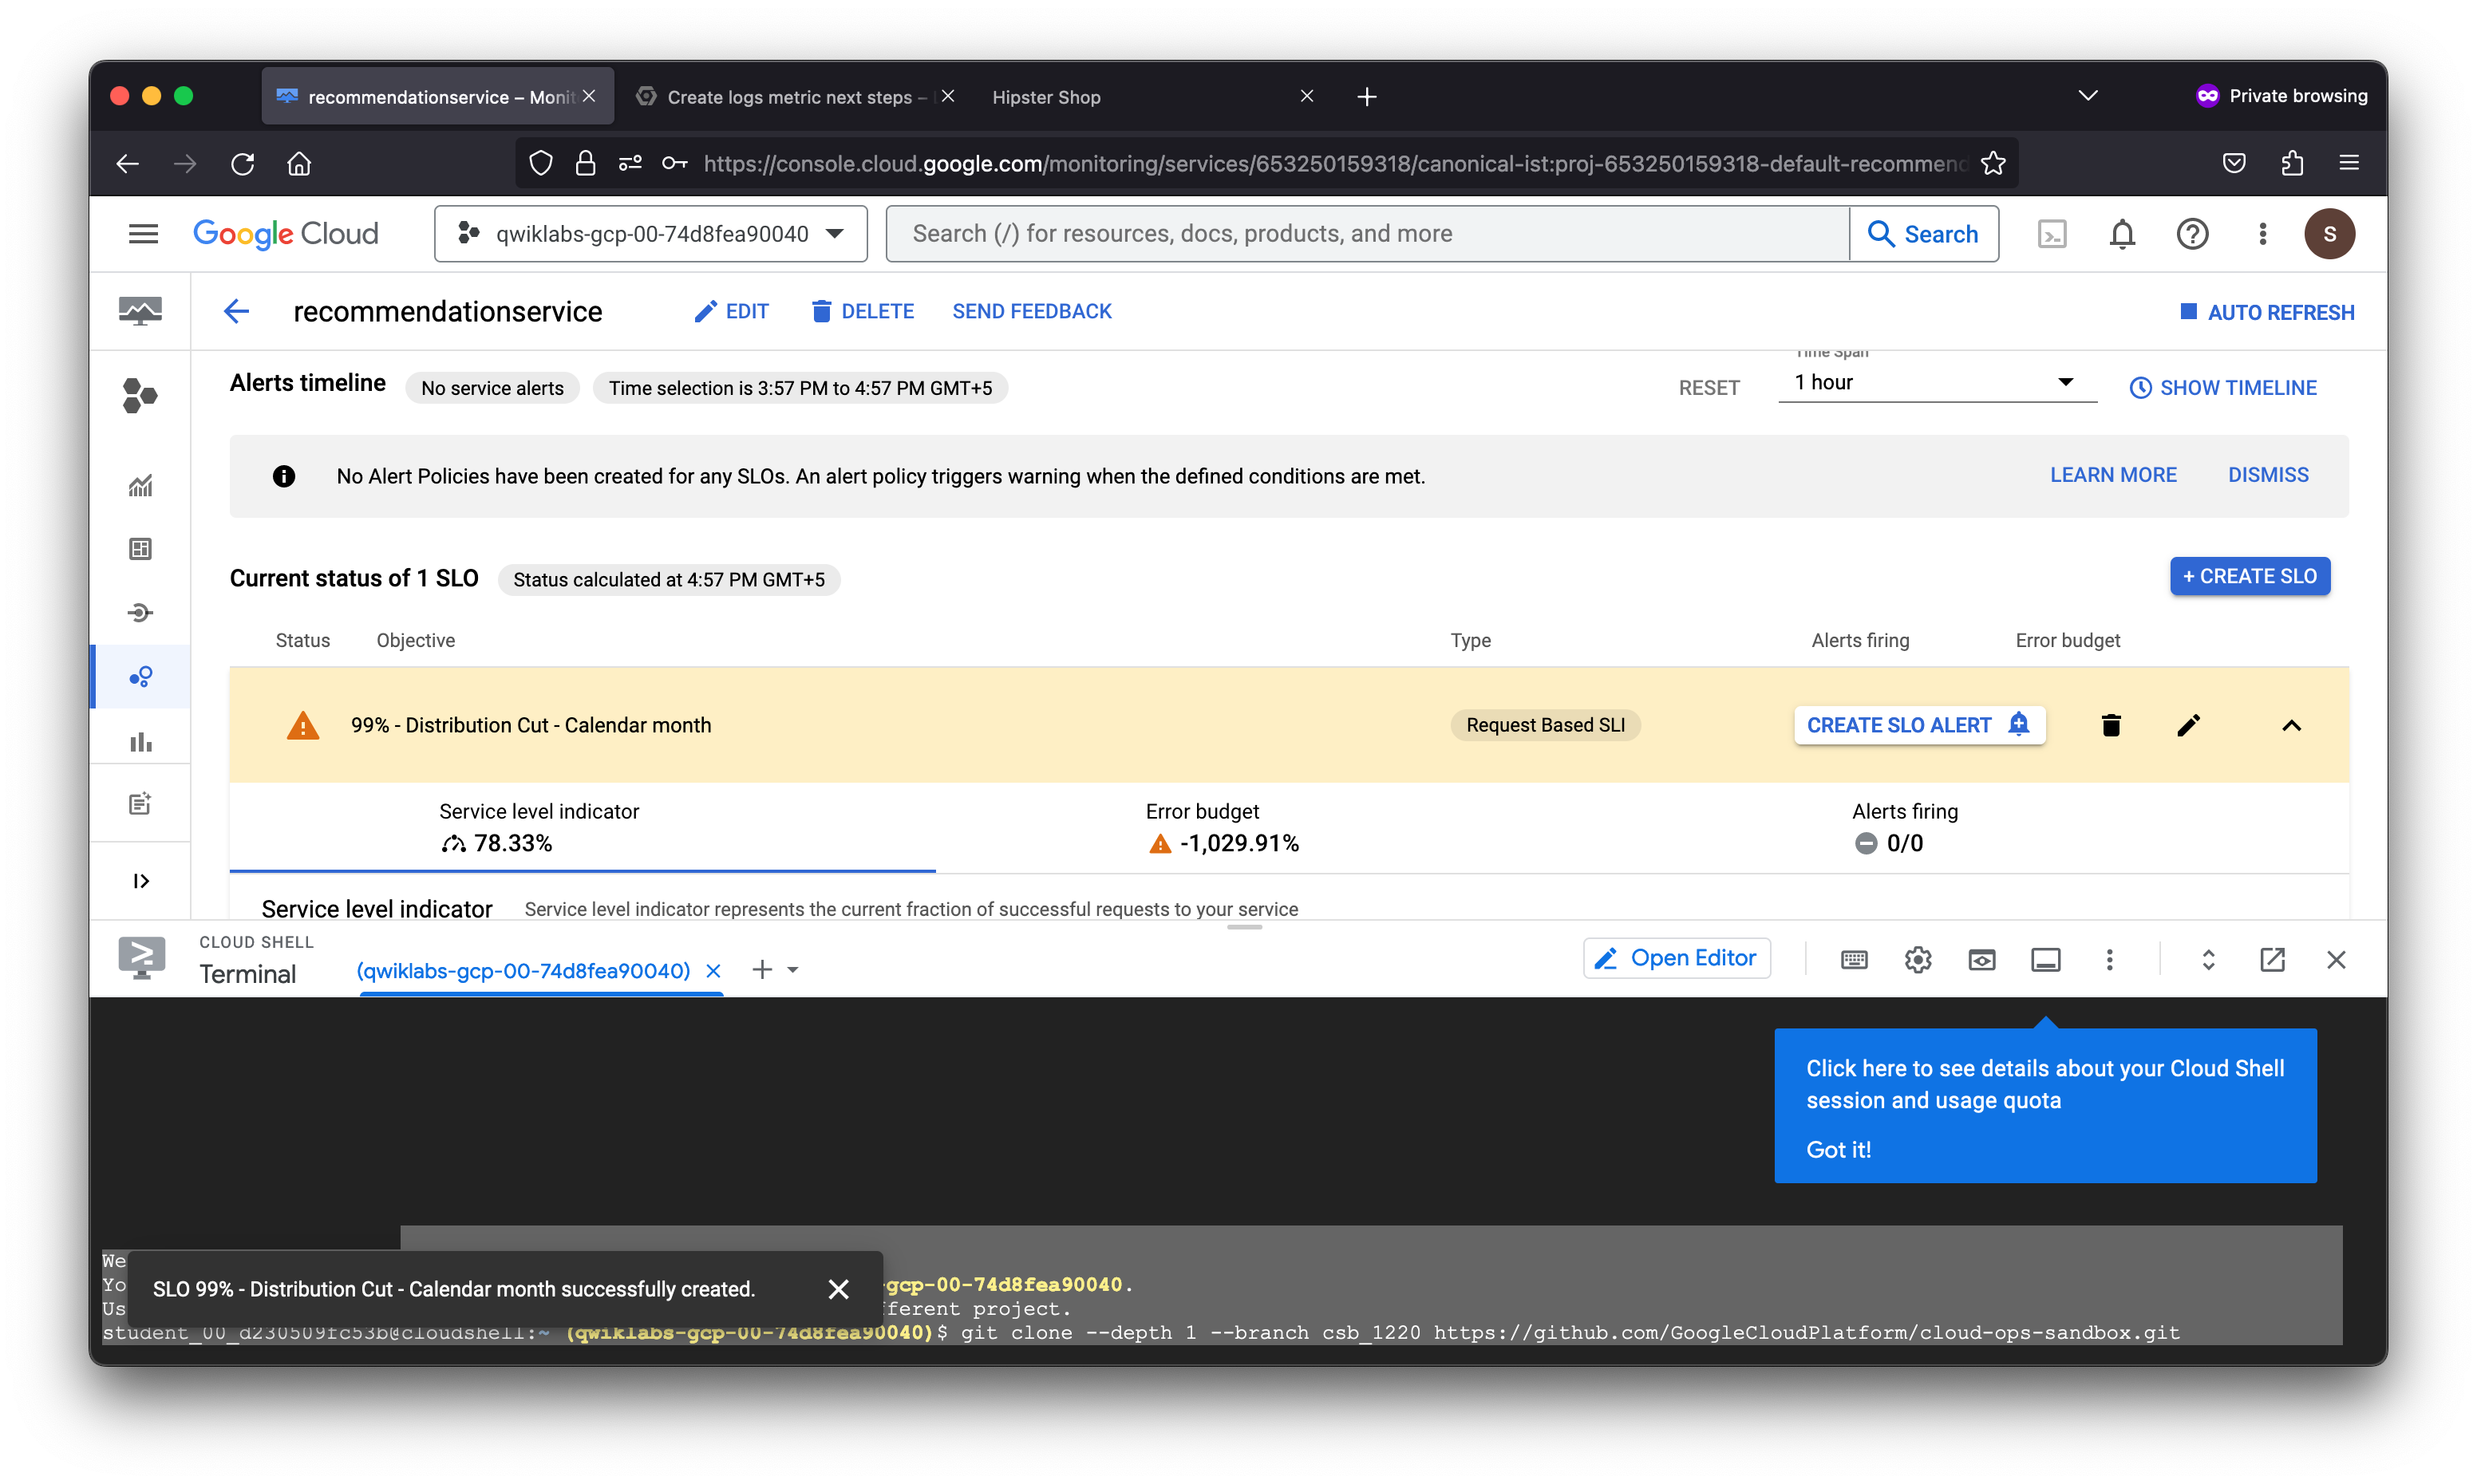Open Cloud Shell web preview icon
This screenshot has height=1484, width=2477.
point(1982,960)
